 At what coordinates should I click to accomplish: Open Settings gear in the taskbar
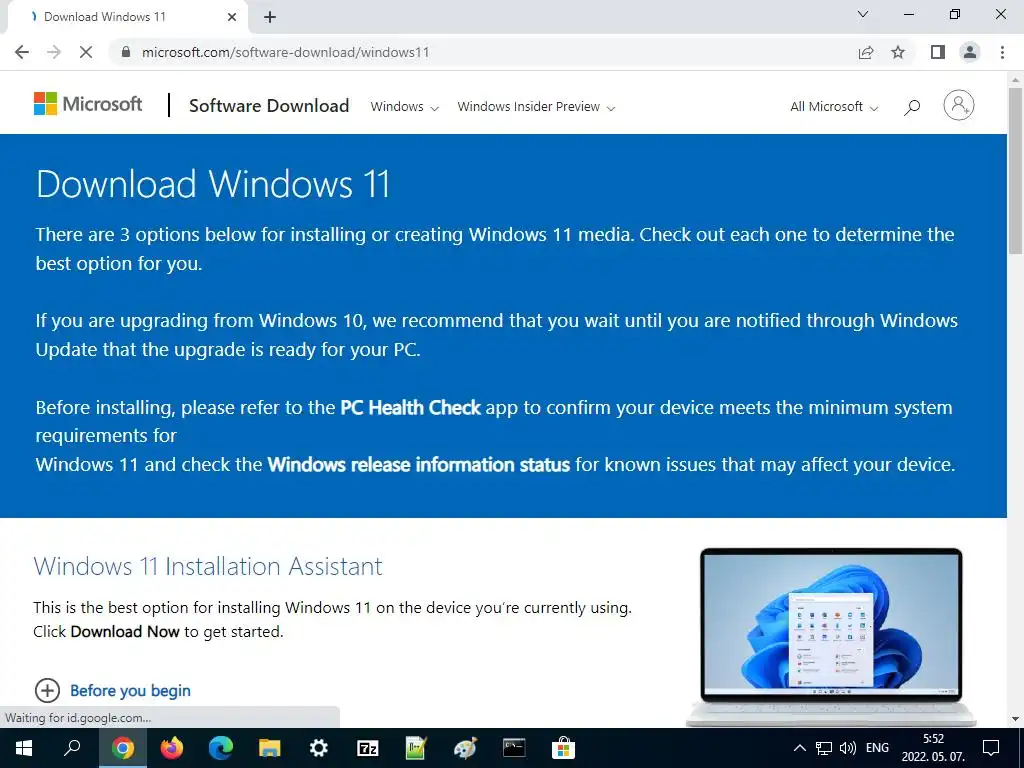pos(319,748)
